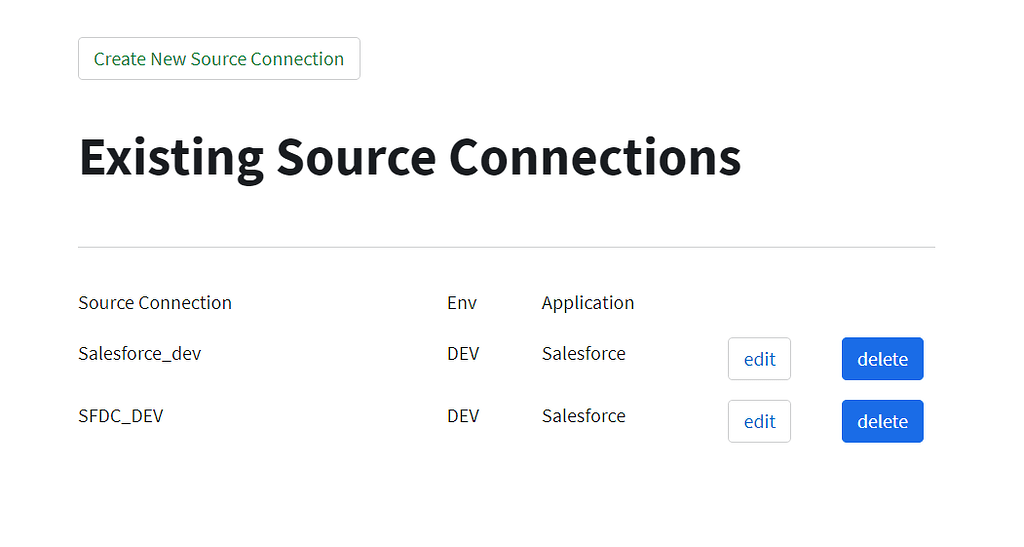Edit the Salesforce_dev source connection
Image resolution: width=1024 pixels, height=547 pixels.
click(759, 359)
